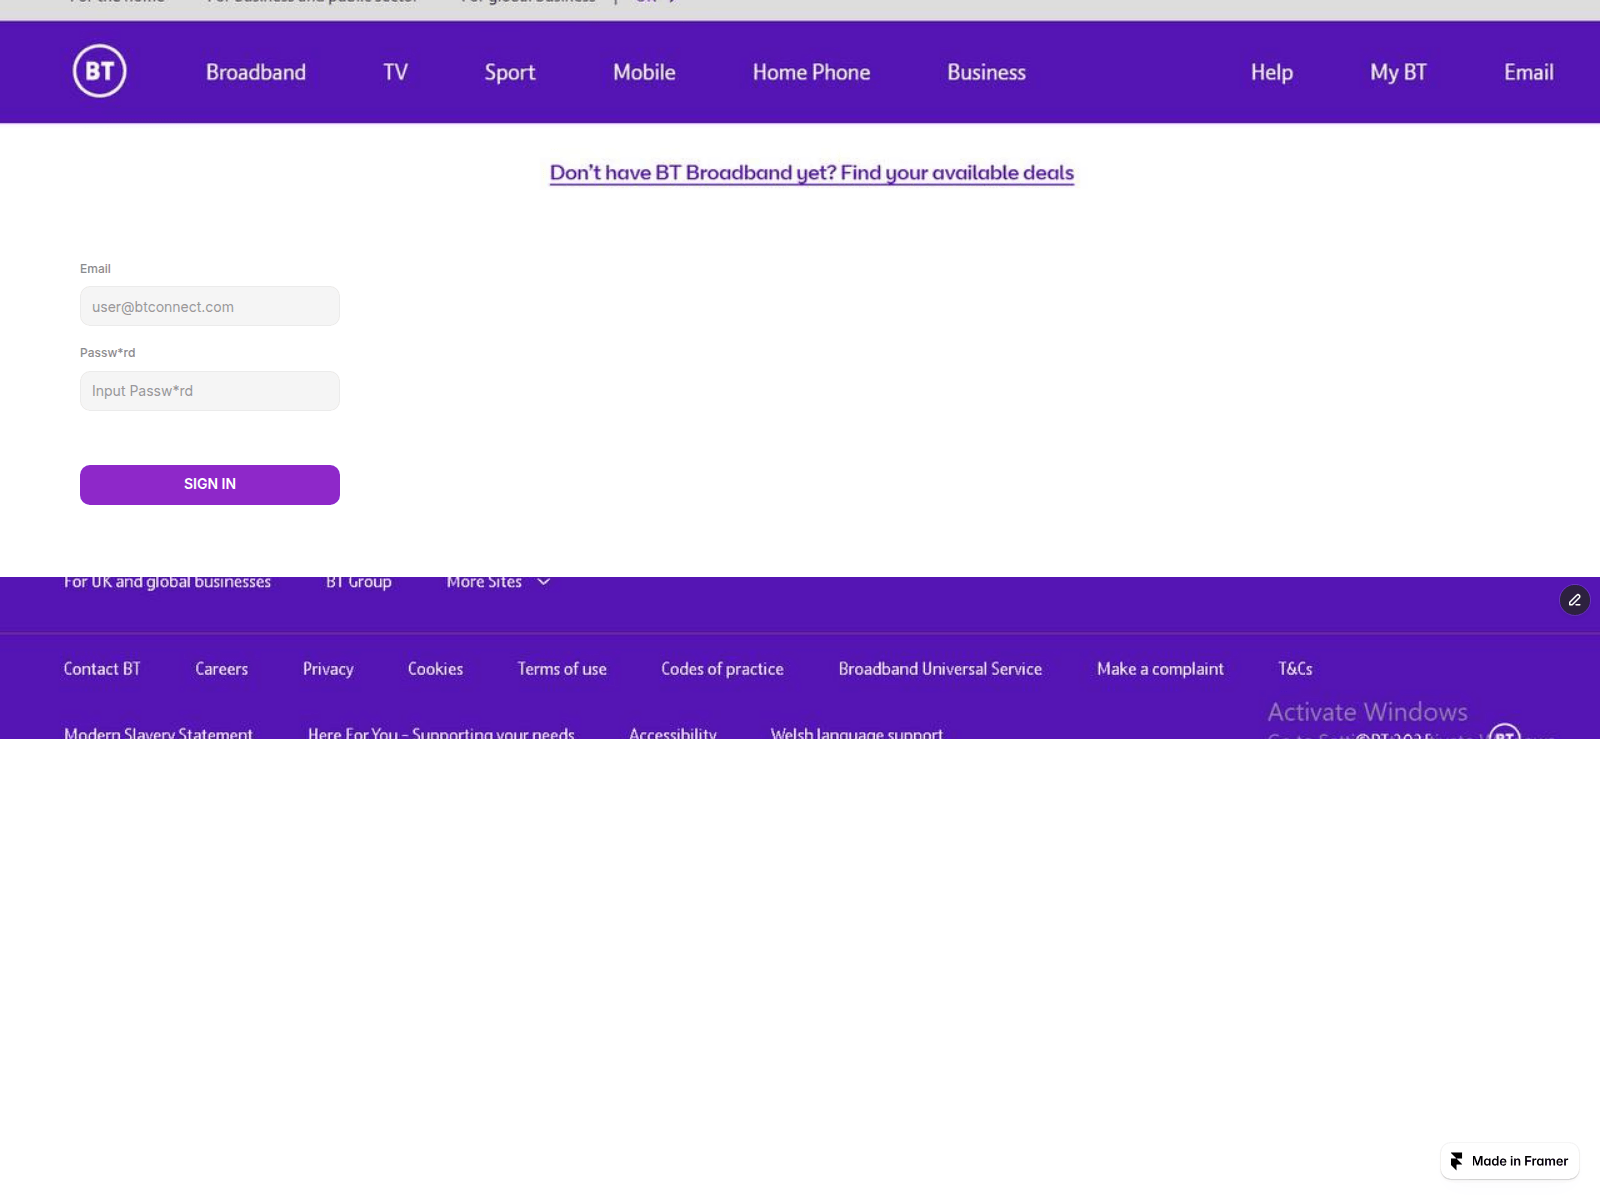
Task: Click the Framer logo icon in the badge
Action: (x=1457, y=1161)
